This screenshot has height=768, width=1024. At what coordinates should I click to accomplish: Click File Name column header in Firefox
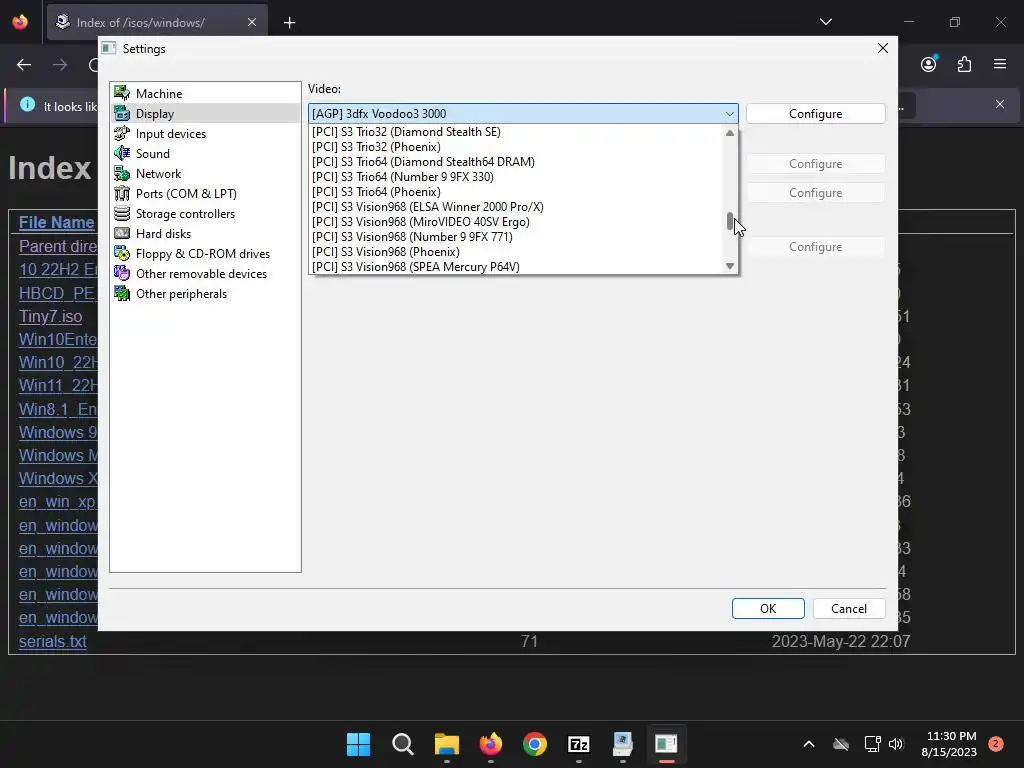coord(56,223)
